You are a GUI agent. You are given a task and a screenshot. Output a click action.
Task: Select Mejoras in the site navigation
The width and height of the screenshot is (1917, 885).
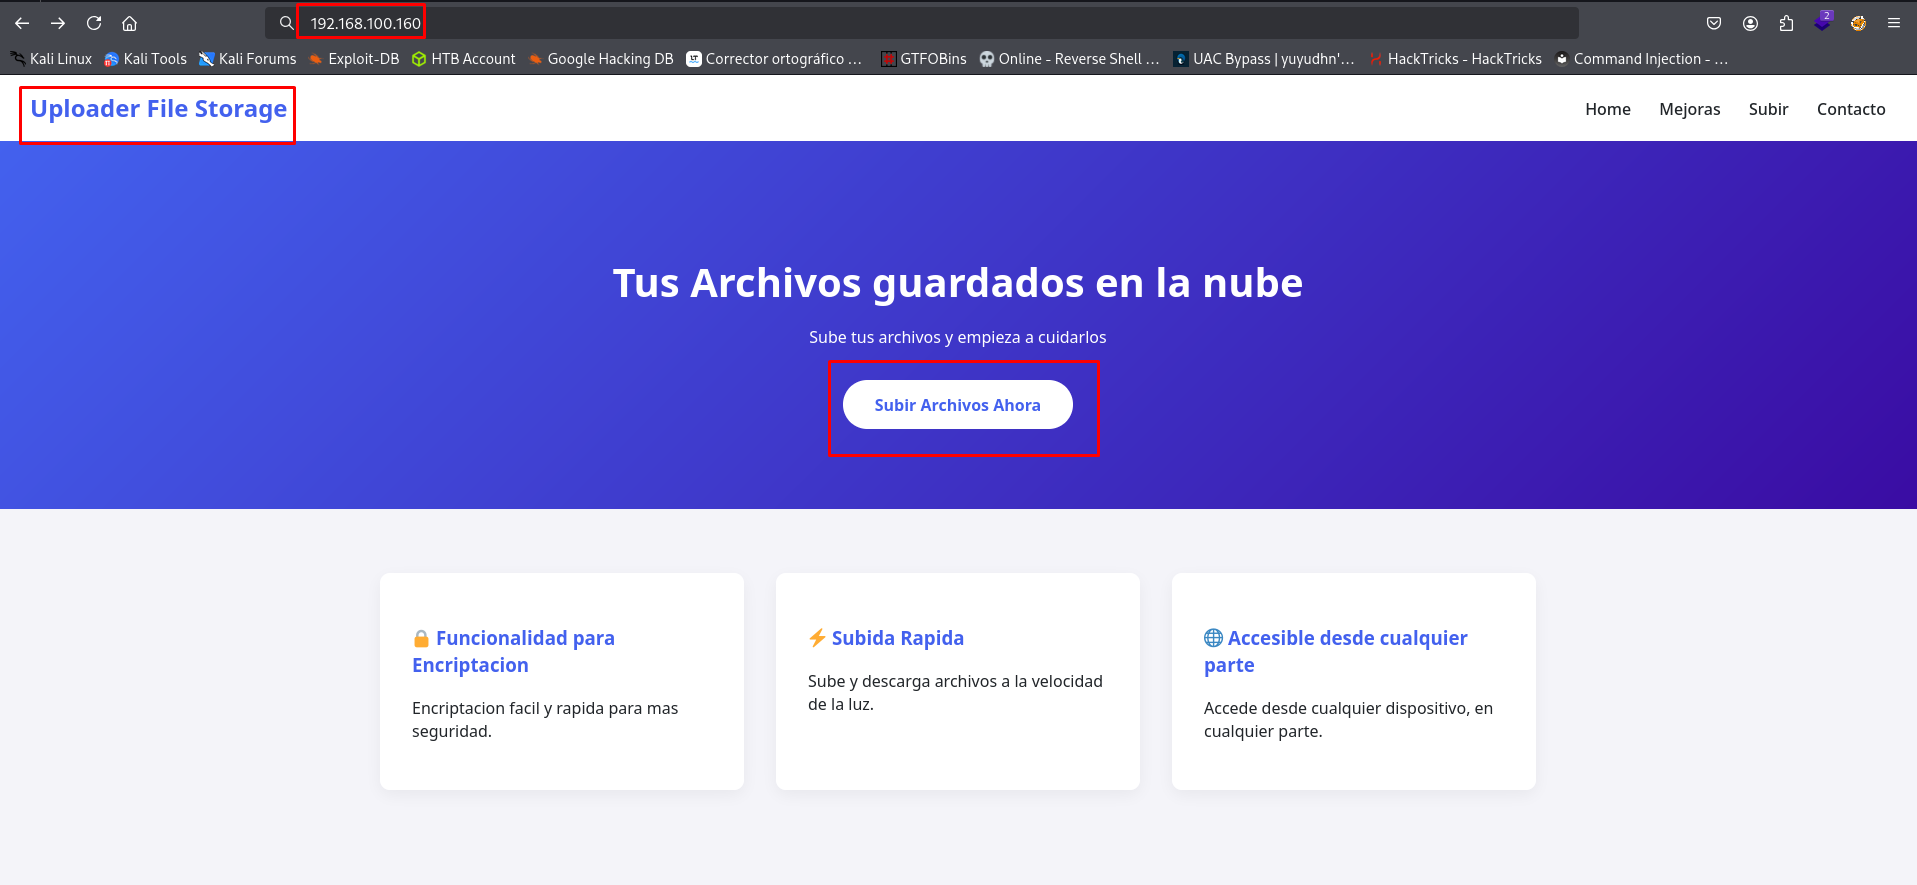pyautogui.click(x=1689, y=109)
